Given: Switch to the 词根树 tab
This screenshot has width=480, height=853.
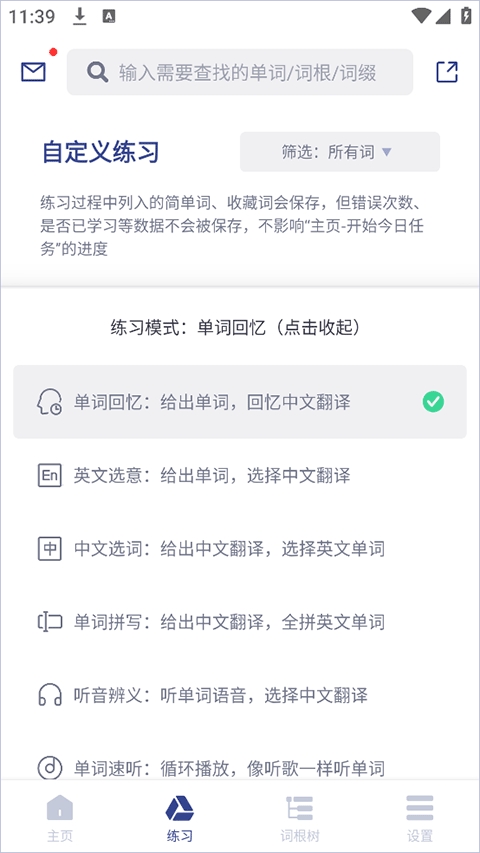Looking at the screenshot, I should [300, 818].
